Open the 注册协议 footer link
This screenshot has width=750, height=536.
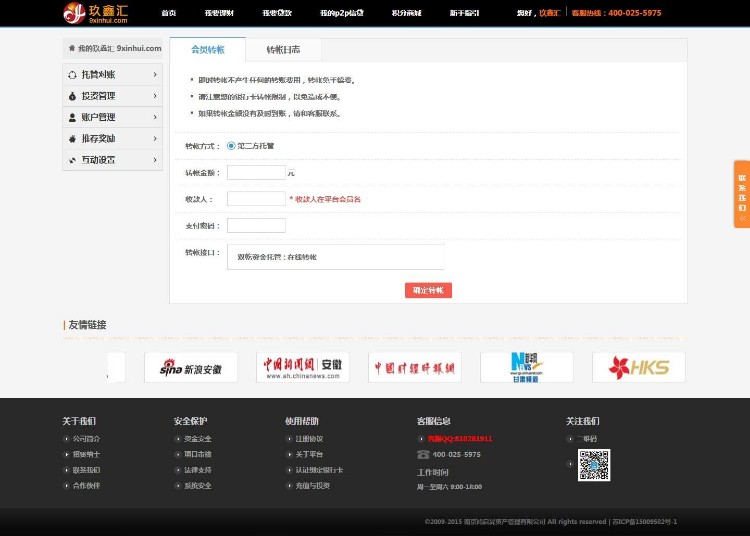(309, 439)
